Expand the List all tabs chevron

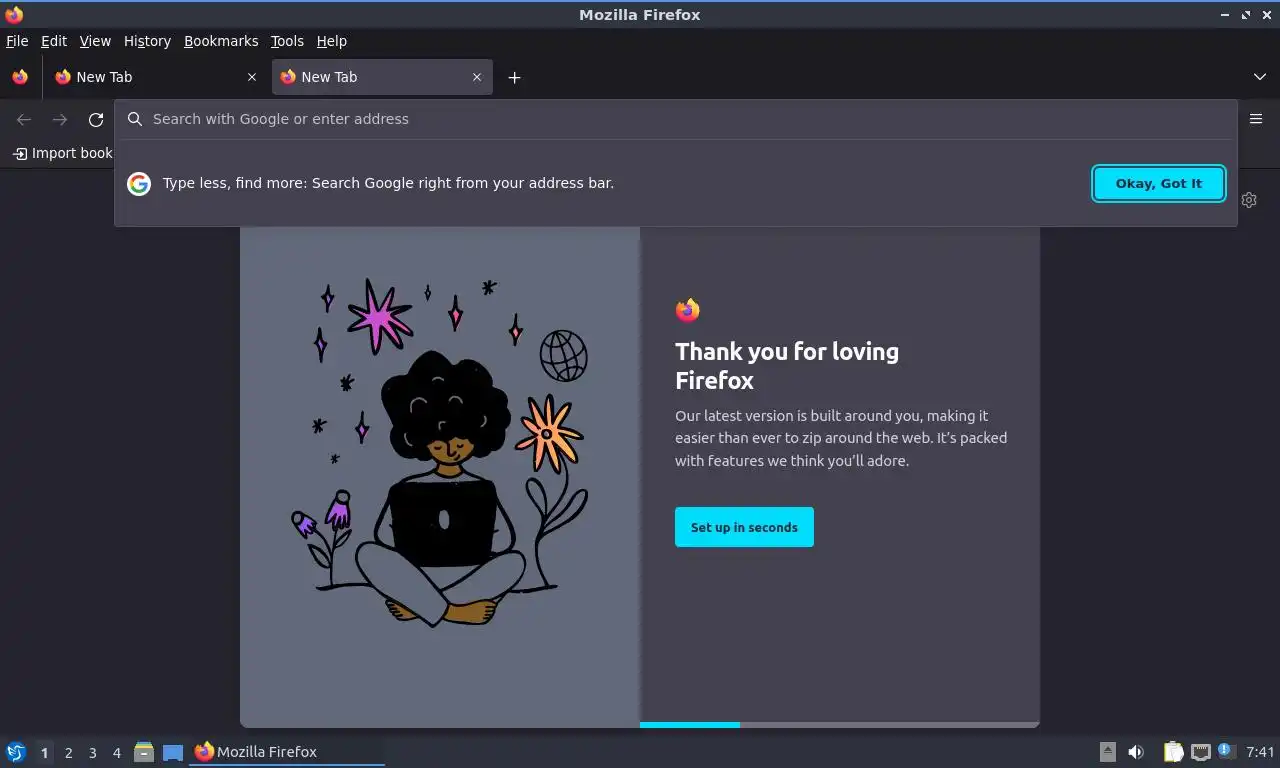pos(1260,77)
